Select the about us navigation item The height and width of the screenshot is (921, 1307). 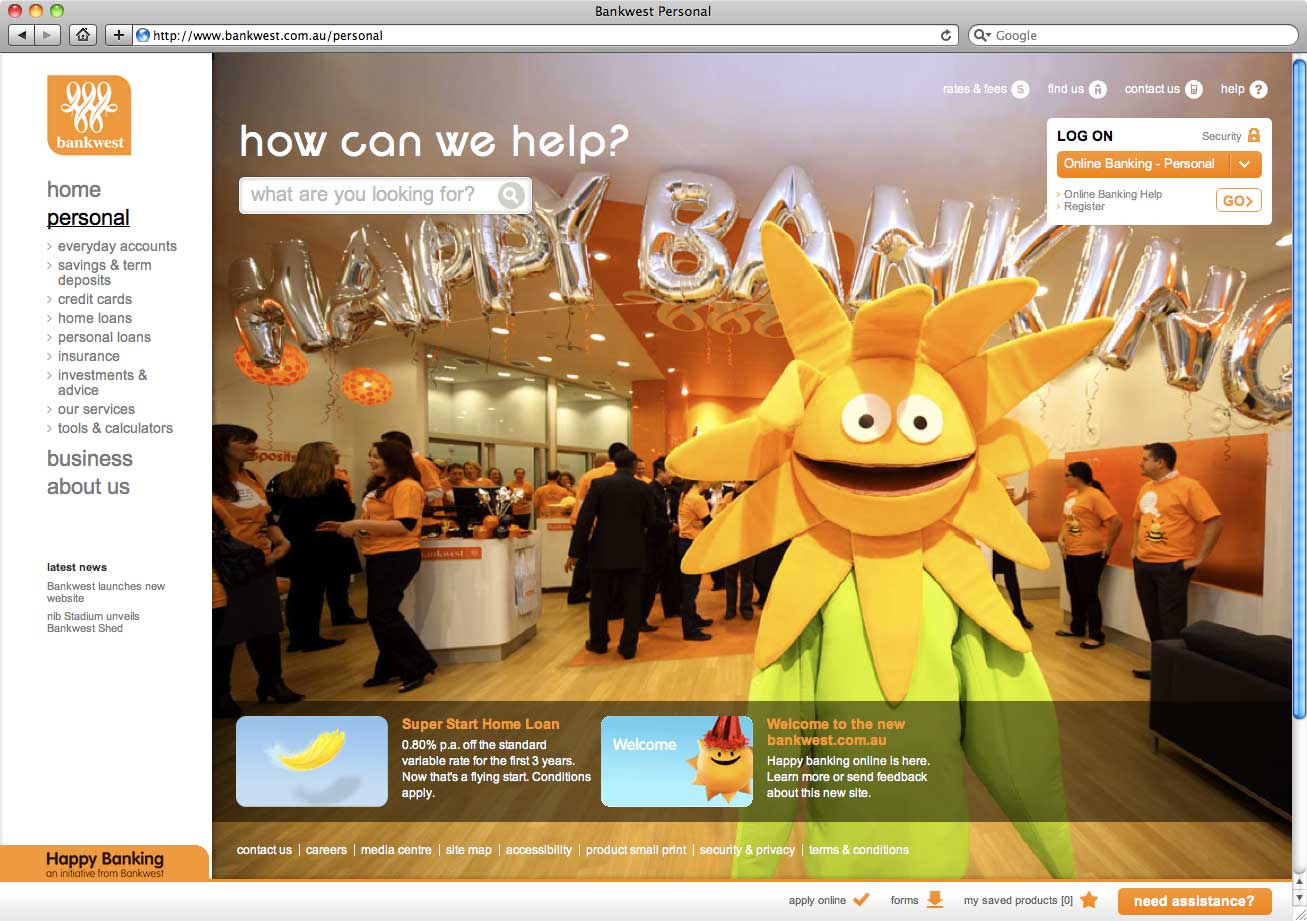click(88, 487)
